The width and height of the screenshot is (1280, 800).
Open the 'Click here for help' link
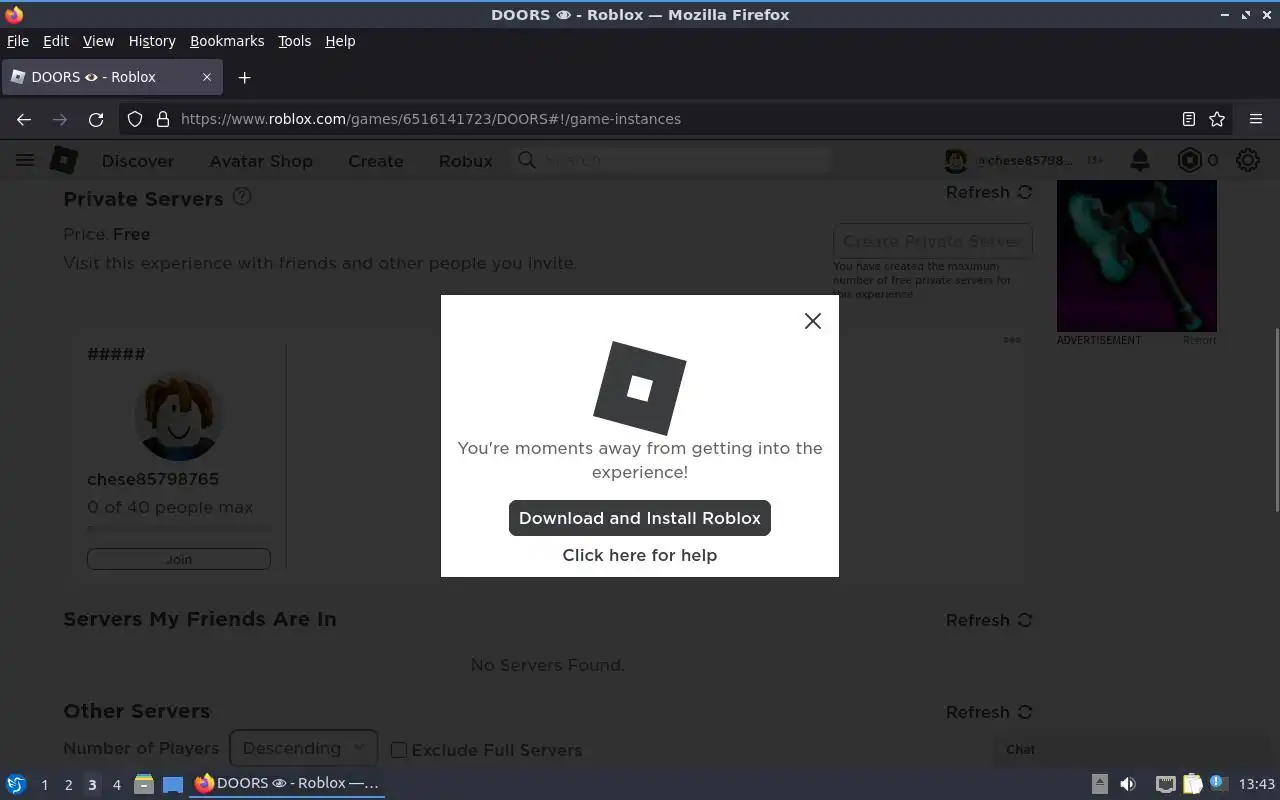coord(640,555)
